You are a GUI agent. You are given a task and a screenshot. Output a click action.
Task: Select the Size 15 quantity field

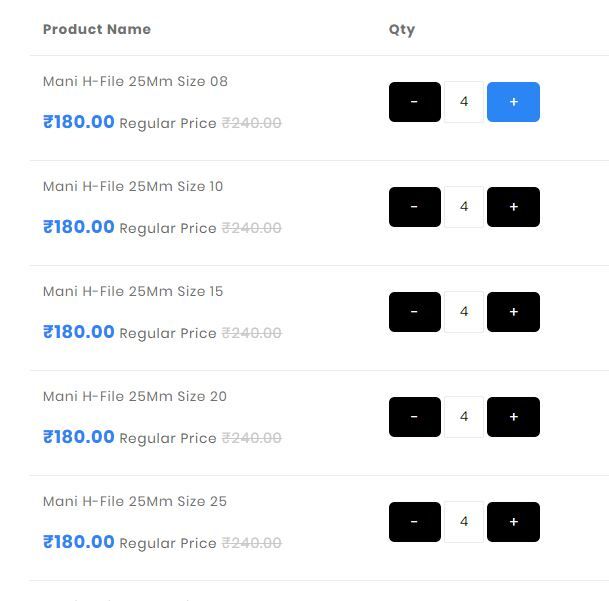click(464, 312)
